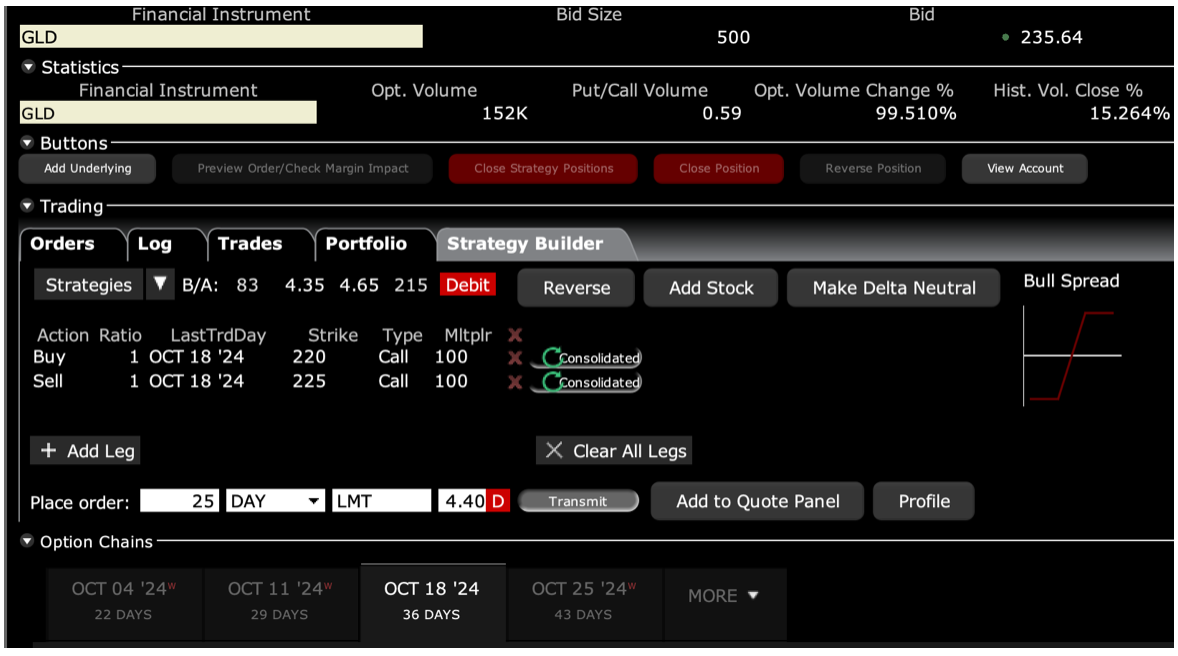Click Hist. Vol. Close value 15.264%
The width and height of the screenshot is (1178, 656).
click(x=1129, y=113)
